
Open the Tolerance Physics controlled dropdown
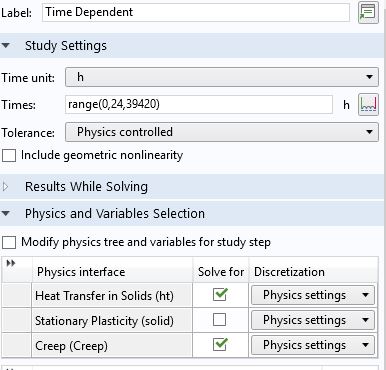(222, 132)
